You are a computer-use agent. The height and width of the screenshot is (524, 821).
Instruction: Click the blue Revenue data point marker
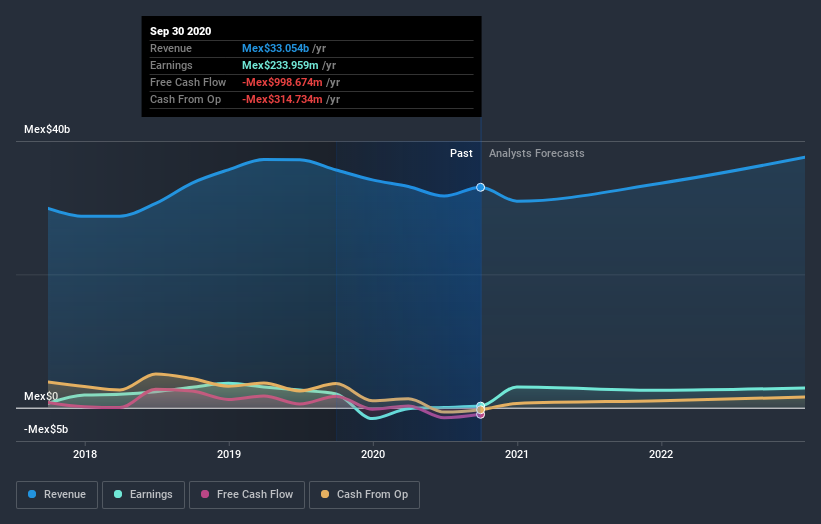click(x=480, y=187)
